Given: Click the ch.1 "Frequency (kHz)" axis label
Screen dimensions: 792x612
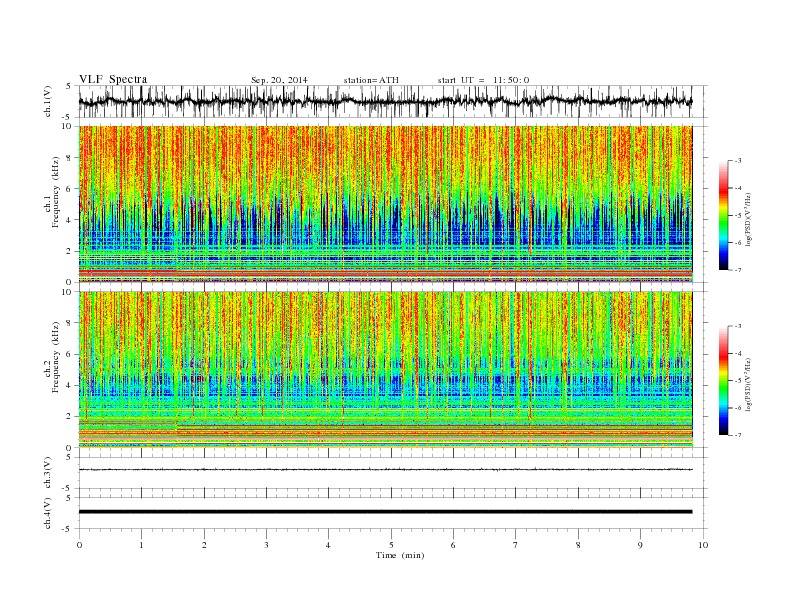Looking at the screenshot, I should click(x=56, y=192).
